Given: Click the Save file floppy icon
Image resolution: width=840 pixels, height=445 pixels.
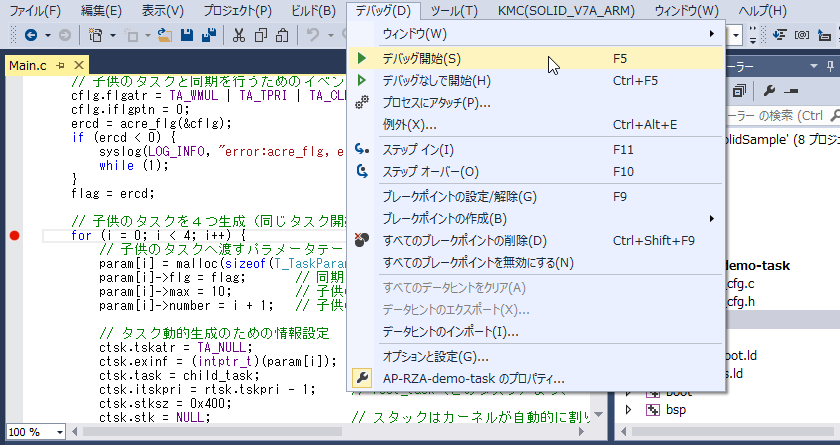Looking at the screenshot, I should (186, 35).
